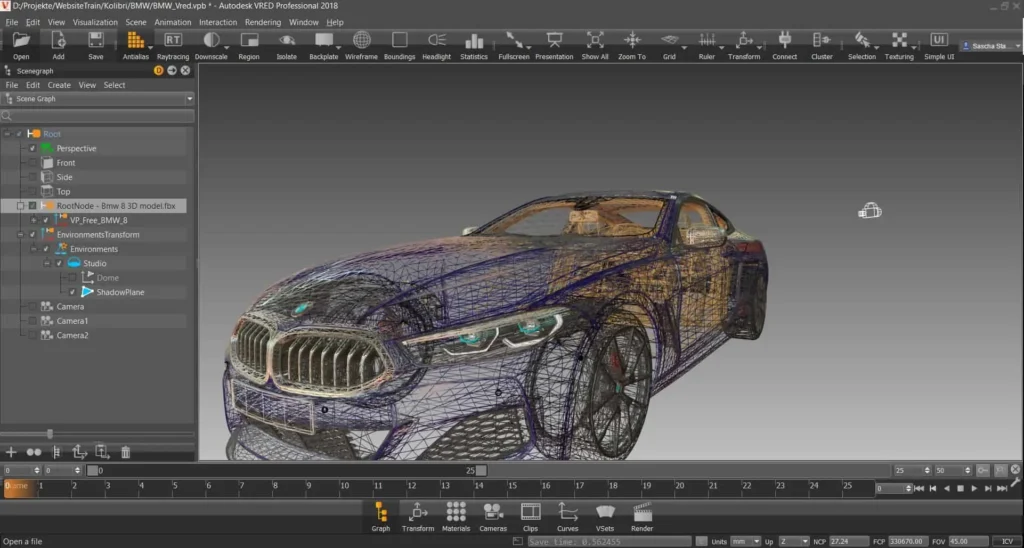Open the Units mm dropdown

point(746,541)
